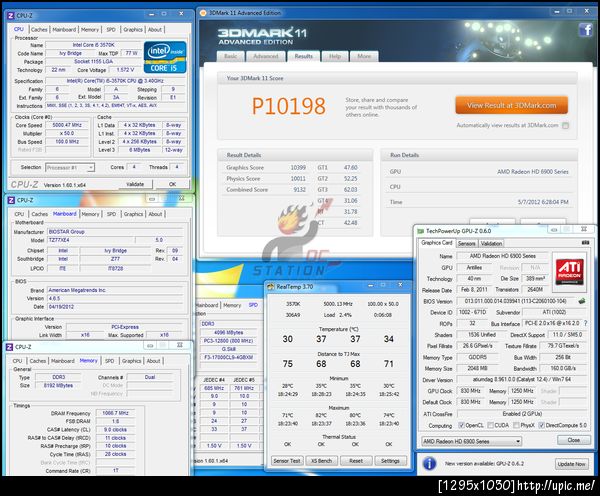Click the ATI Radeon logo in GPU-Z
Screen dimensions: 600x496
[x=569, y=270]
